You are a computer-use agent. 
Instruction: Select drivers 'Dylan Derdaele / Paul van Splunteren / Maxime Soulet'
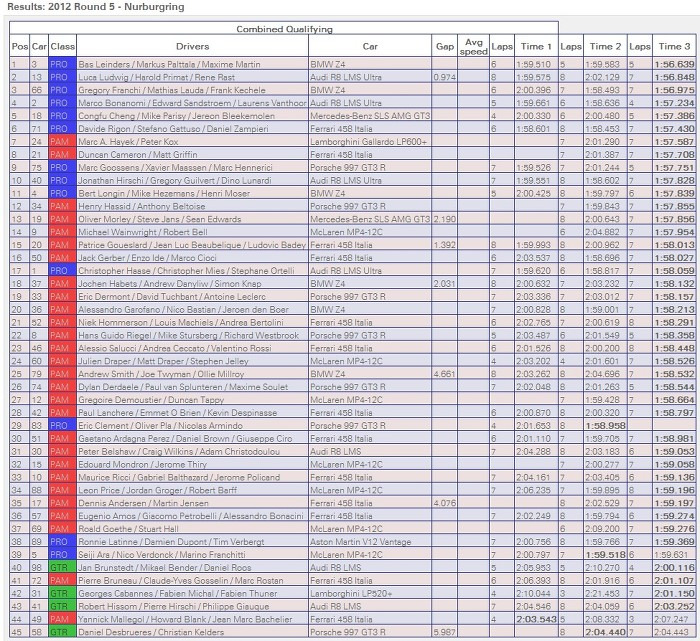click(x=183, y=387)
